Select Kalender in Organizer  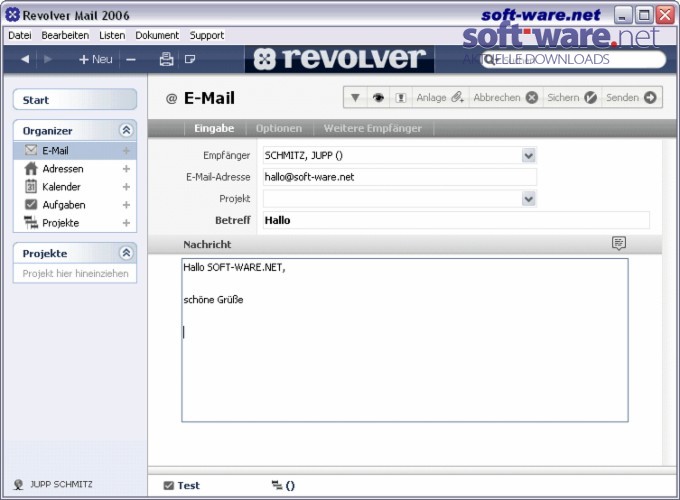(x=75, y=187)
